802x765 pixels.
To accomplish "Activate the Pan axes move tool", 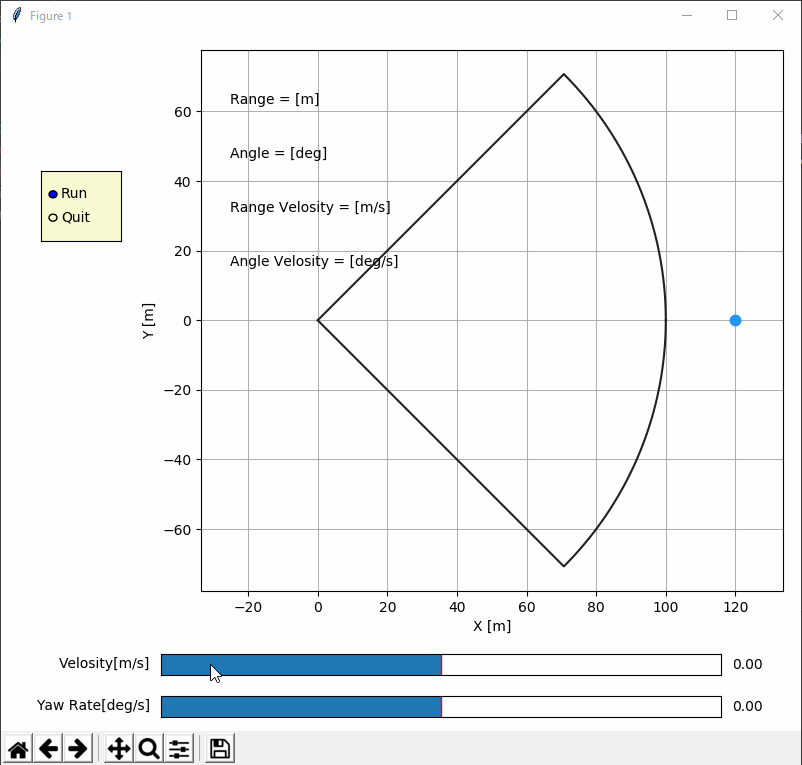I will (x=119, y=749).
